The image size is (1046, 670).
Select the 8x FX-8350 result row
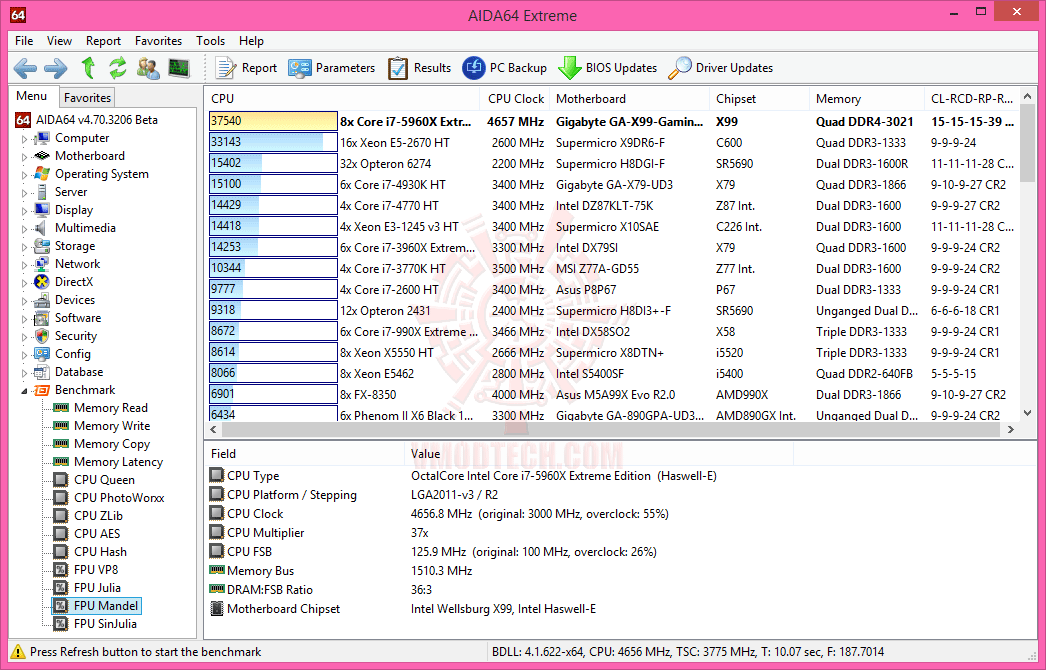(612, 395)
